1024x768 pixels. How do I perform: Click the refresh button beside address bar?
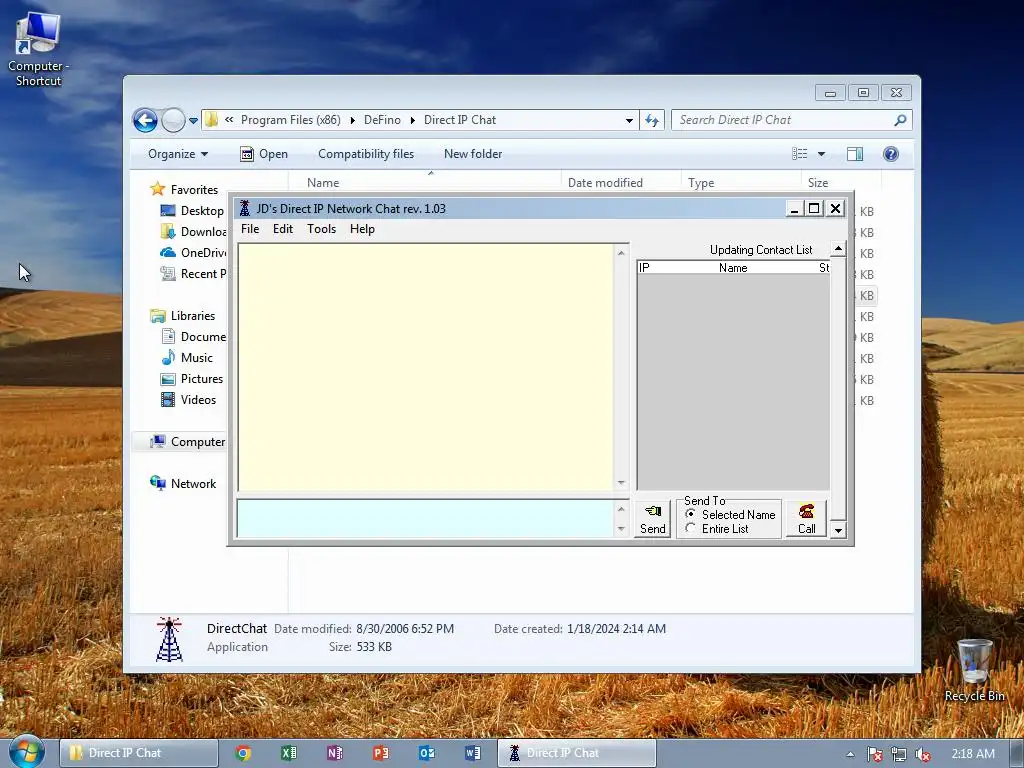pos(652,120)
